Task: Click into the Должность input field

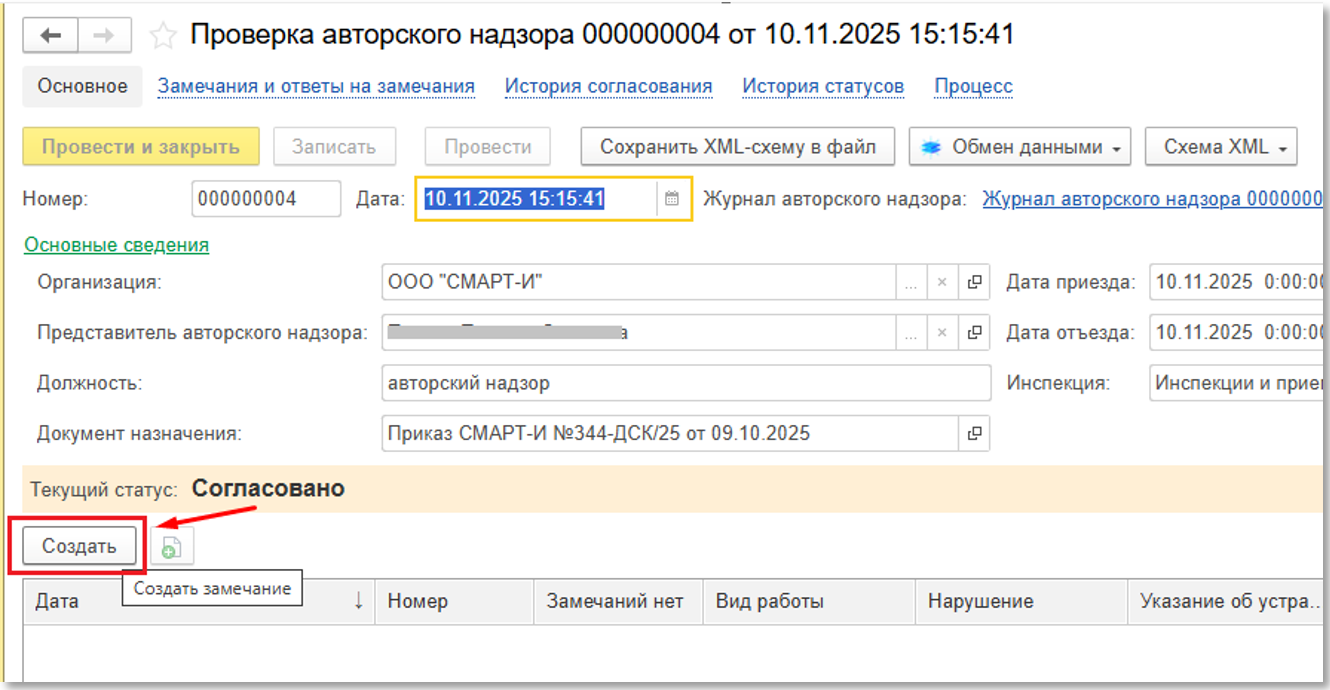Action: [685, 383]
